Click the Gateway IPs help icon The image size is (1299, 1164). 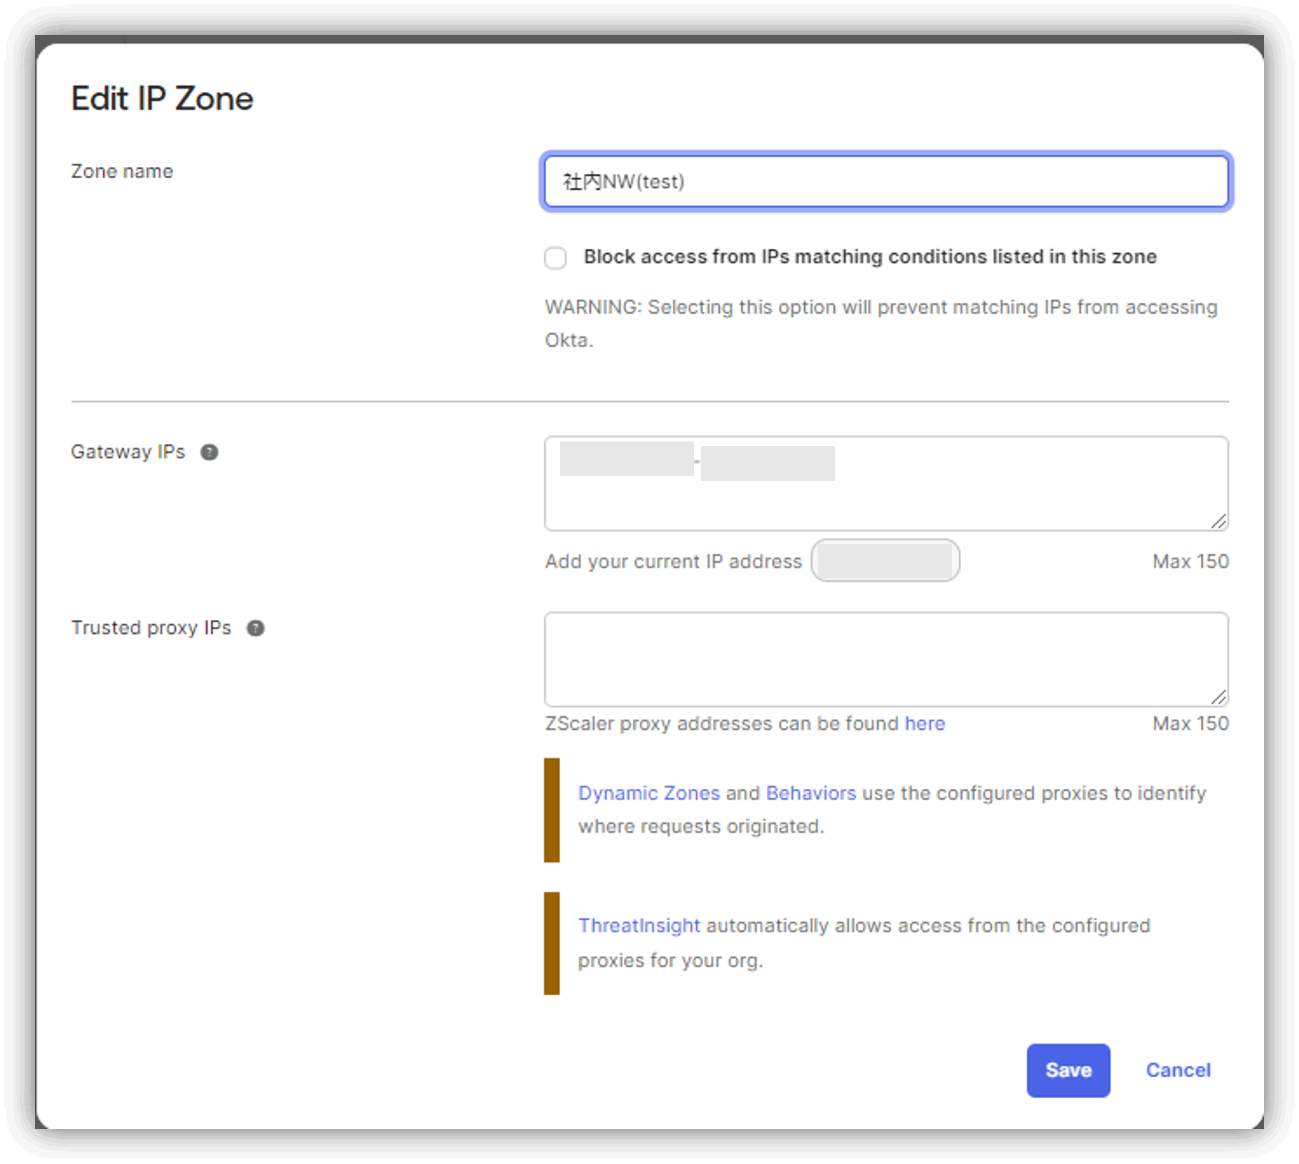209,452
